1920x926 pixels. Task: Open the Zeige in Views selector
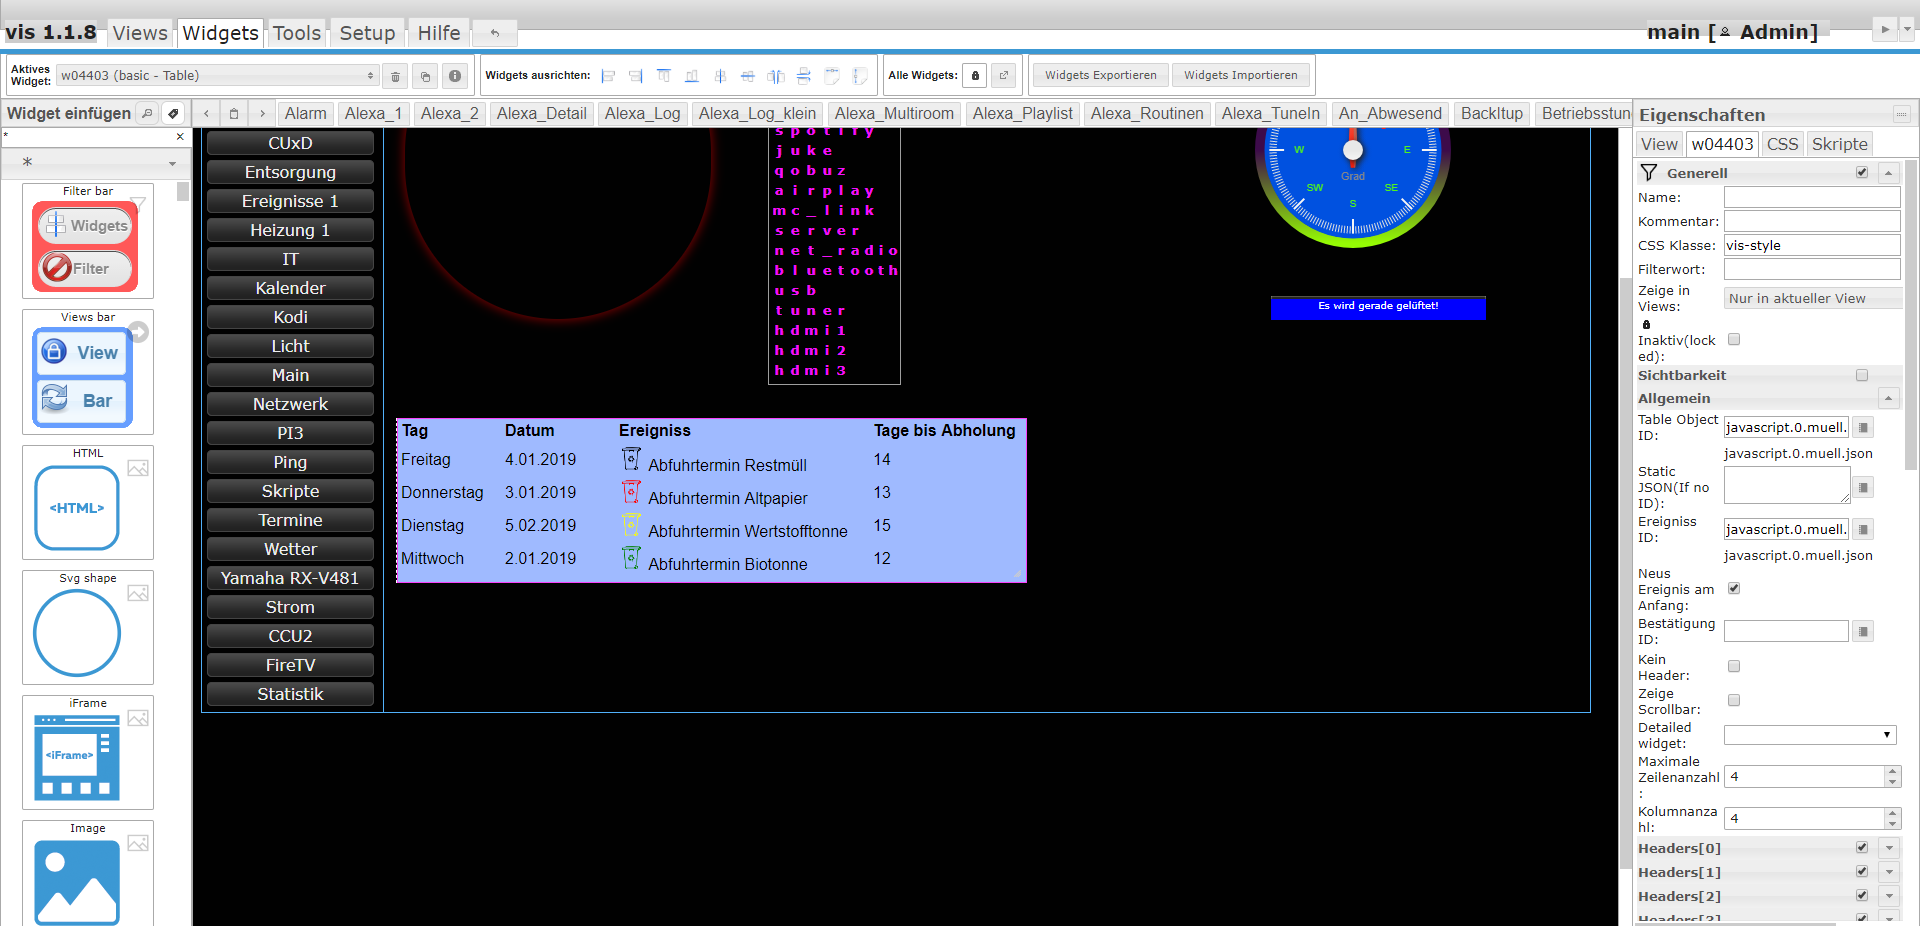[x=1812, y=299]
